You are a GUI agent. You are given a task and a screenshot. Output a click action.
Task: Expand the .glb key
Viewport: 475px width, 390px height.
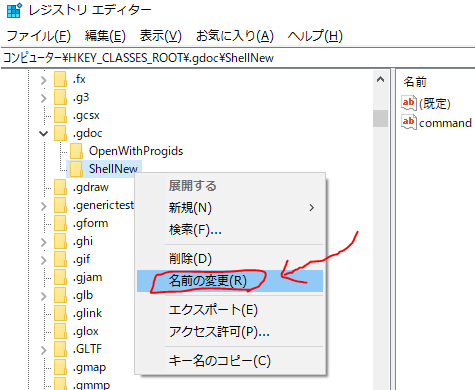[44, 296]
